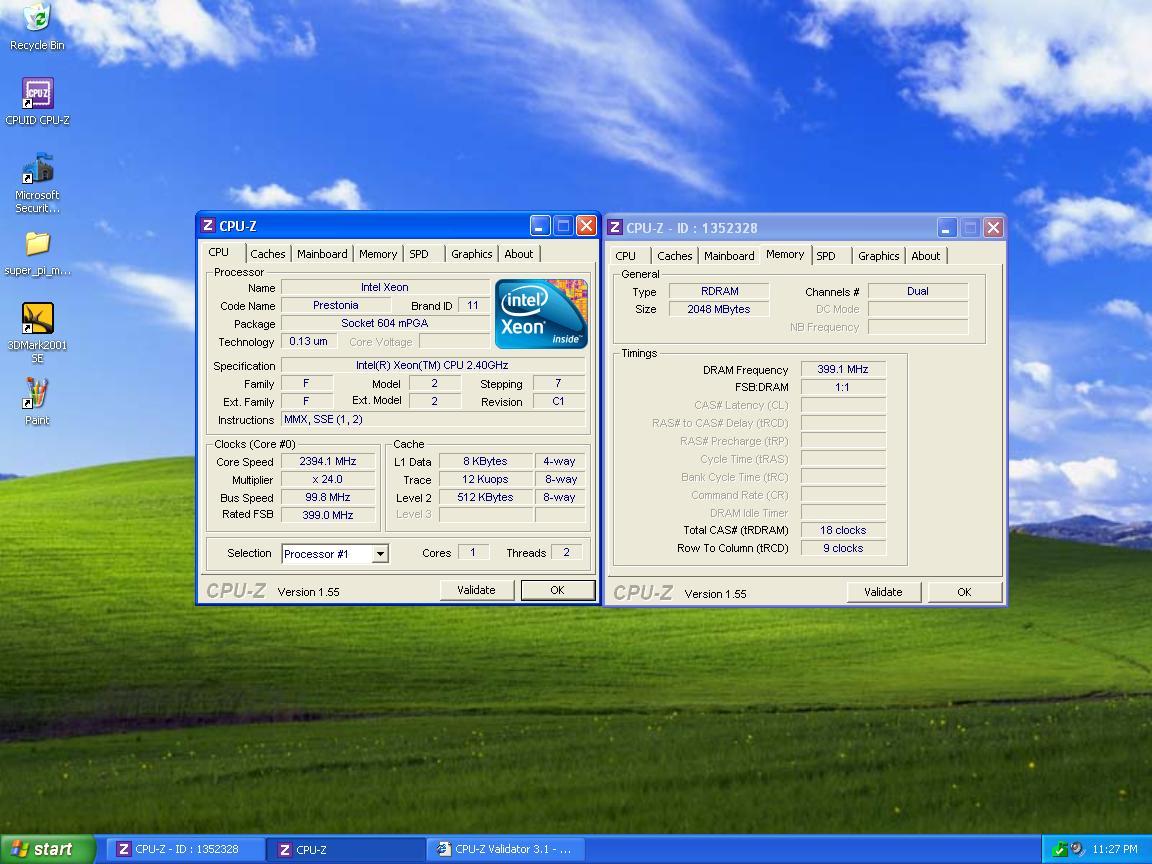Click Trace cache value 12 Kuops
1152x864 pixels.
486,479
